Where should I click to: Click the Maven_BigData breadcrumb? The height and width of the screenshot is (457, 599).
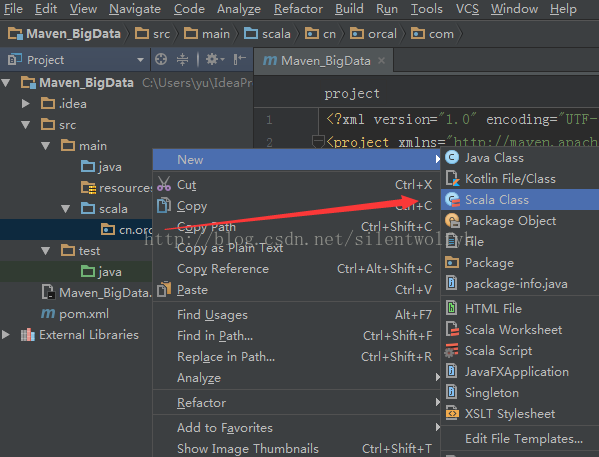(x=64, y=34)
